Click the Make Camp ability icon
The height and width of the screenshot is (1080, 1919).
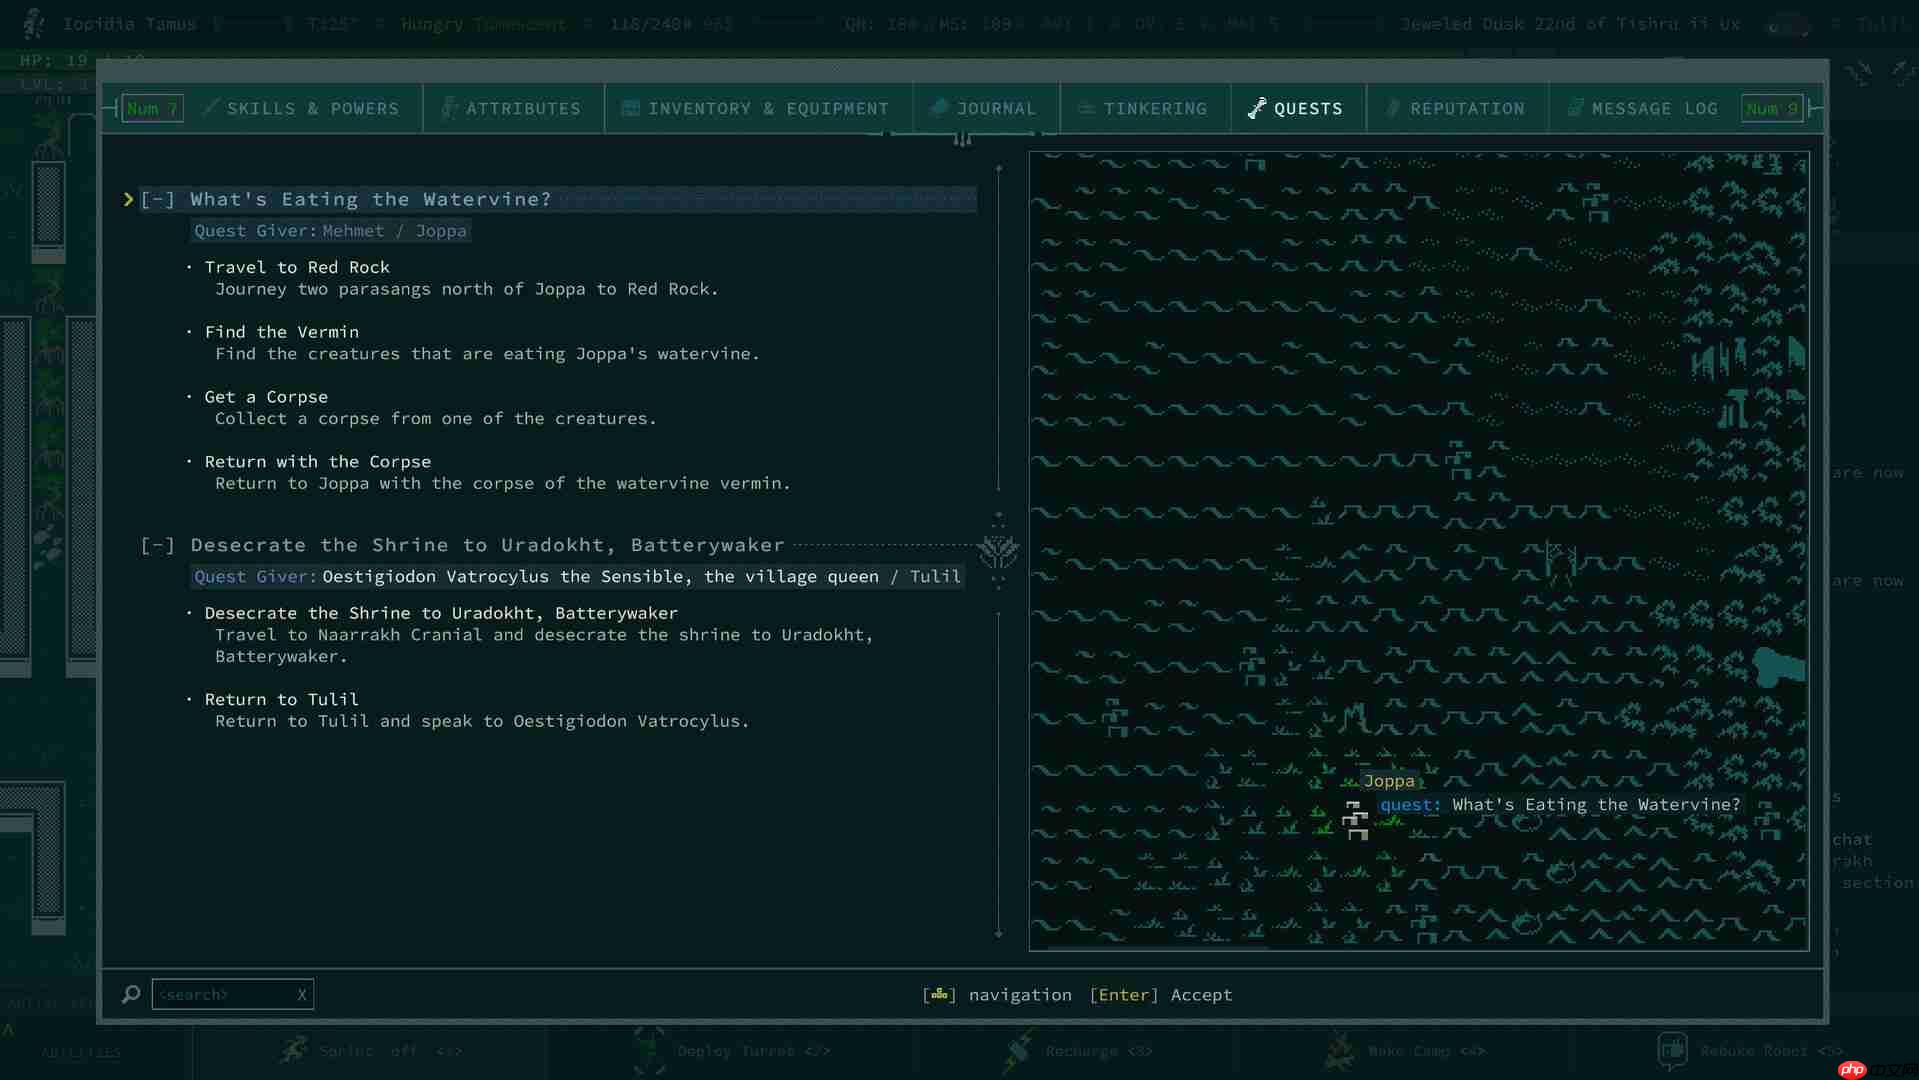(1339, 1050)
